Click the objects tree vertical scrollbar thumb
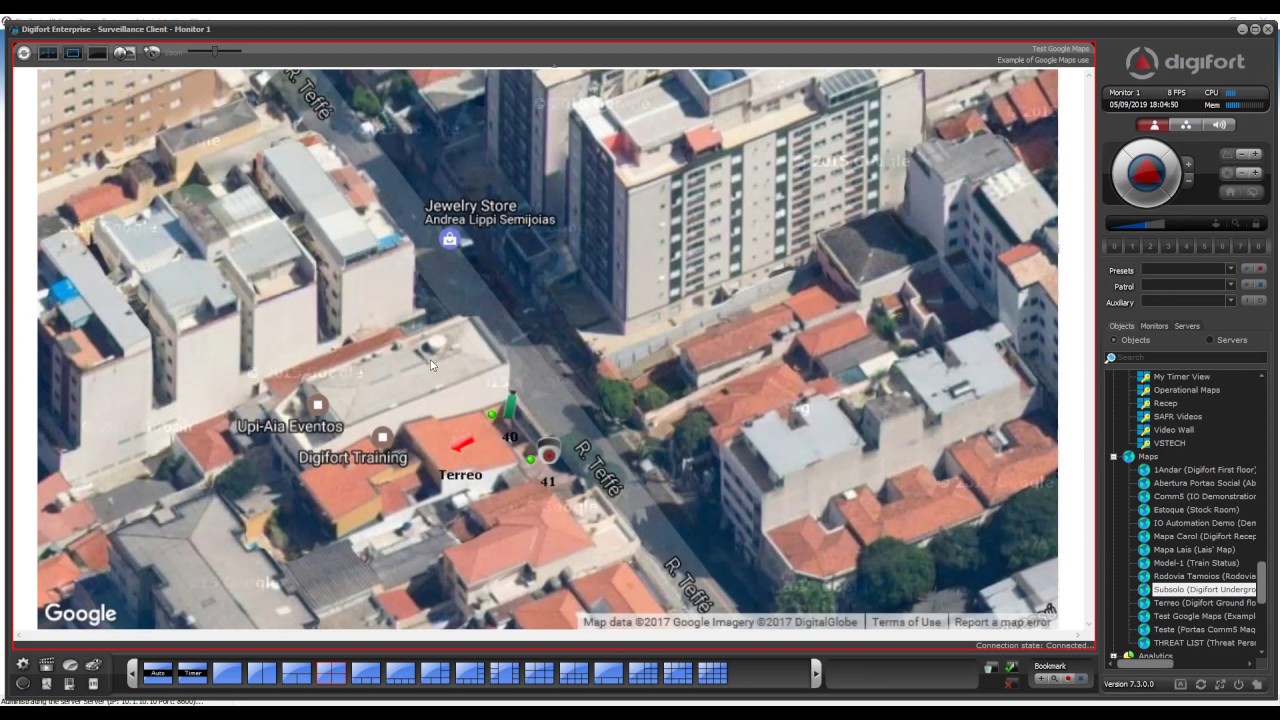 [1262, 582]
